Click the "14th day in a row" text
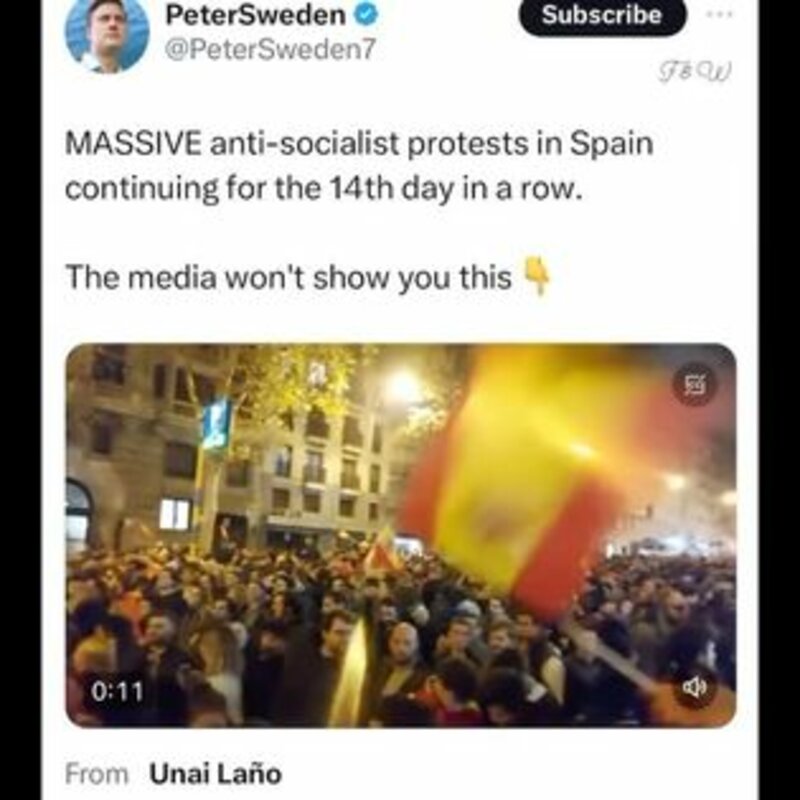Screen dimensions: 800x800 click(456, 189)
